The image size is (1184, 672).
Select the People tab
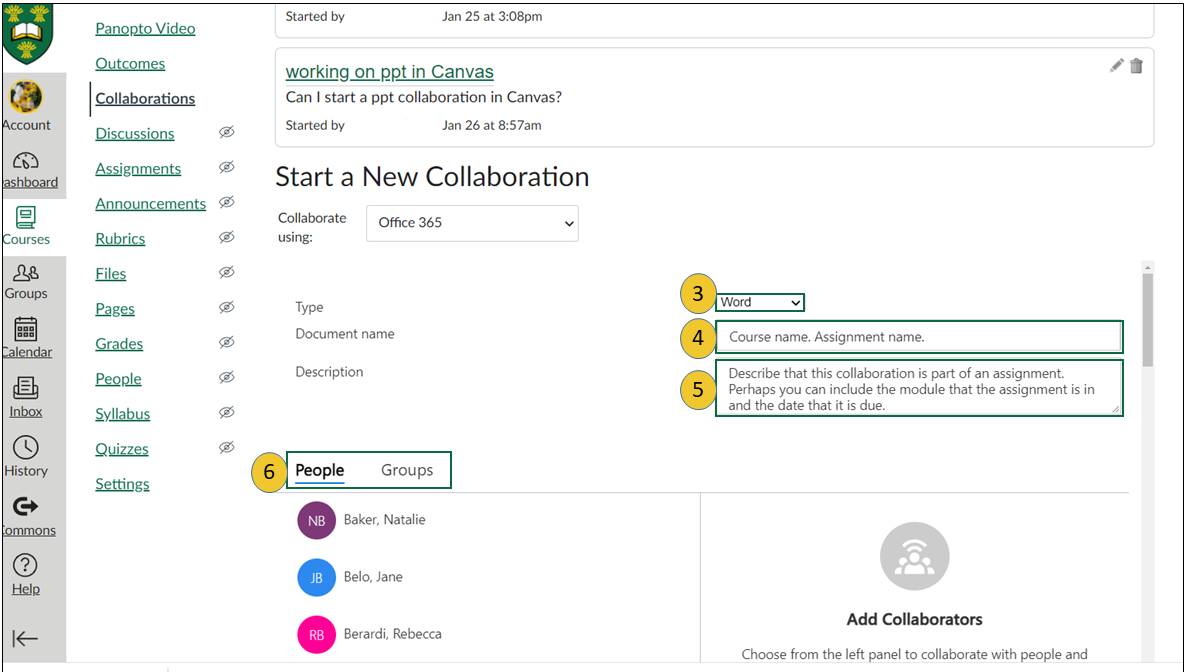coord(320,470)
